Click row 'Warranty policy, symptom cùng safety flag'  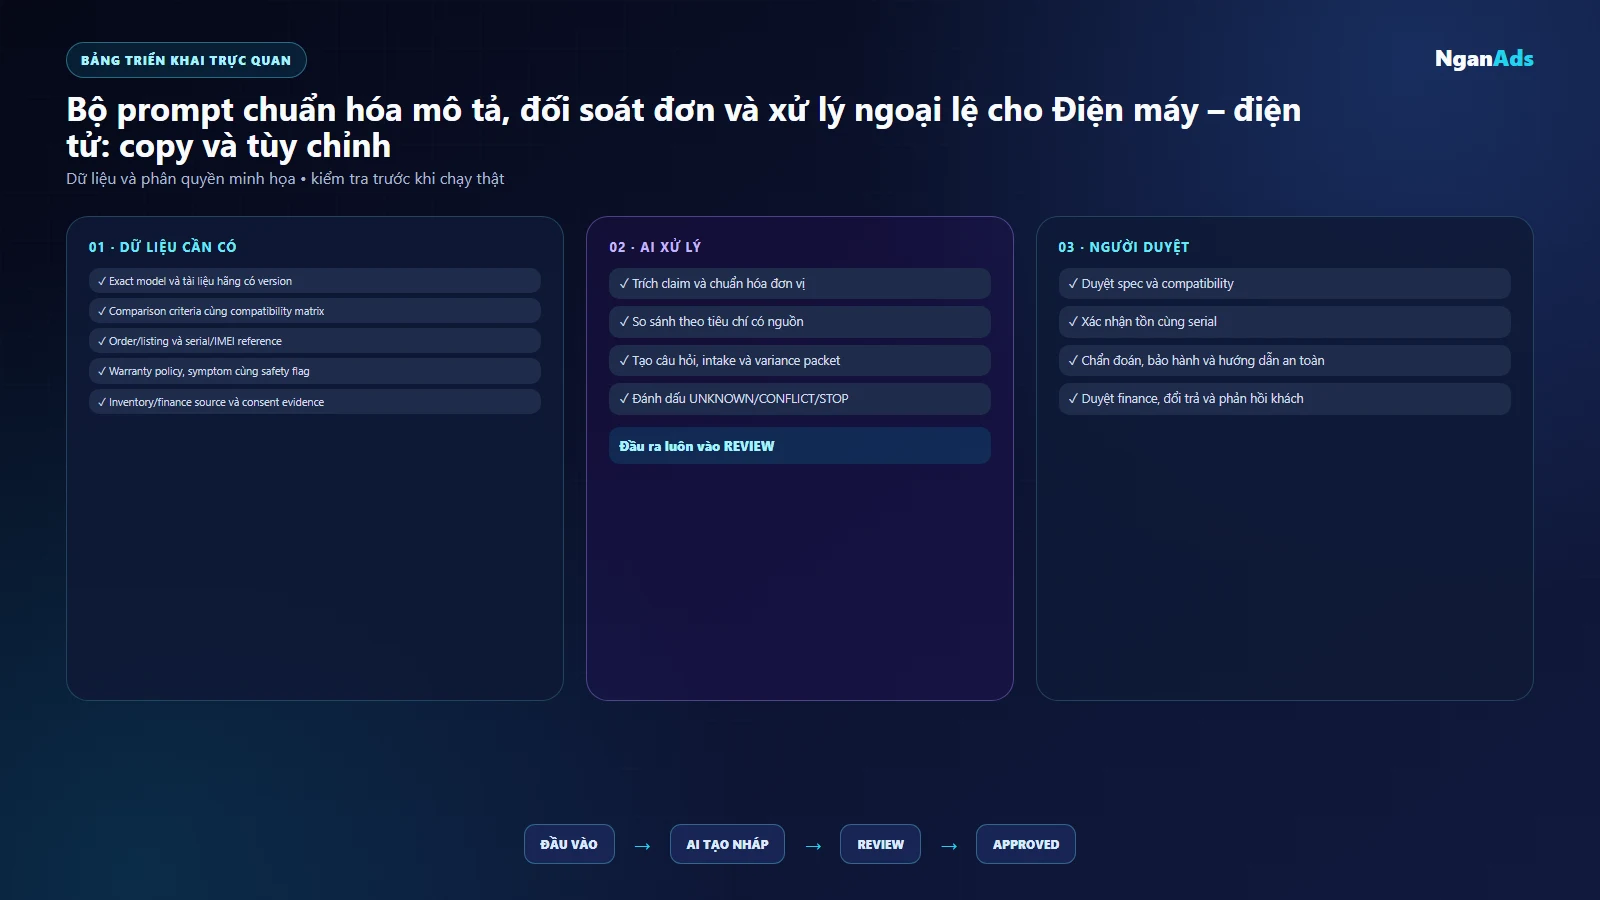pos(315,371)
